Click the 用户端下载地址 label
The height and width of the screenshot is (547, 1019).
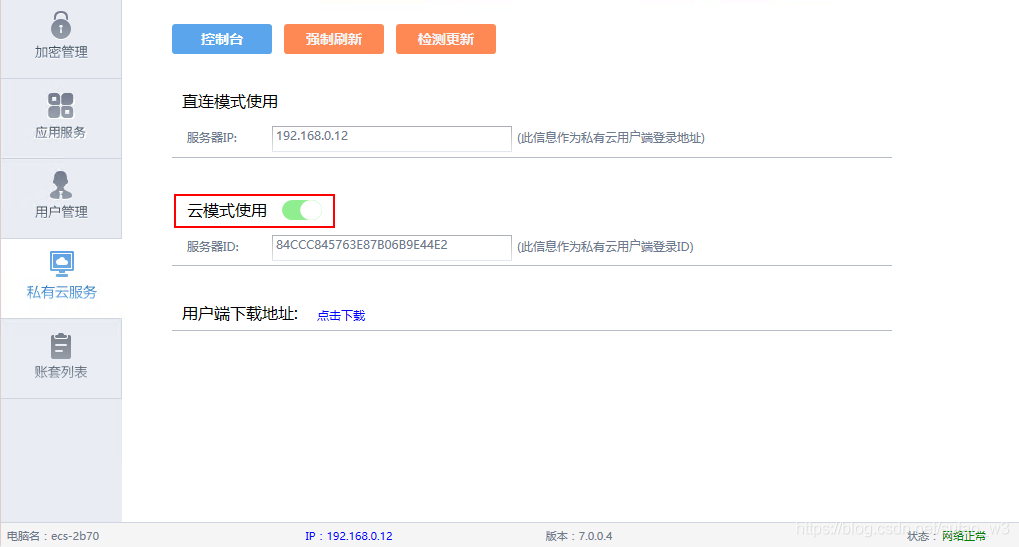click(240, 314)
